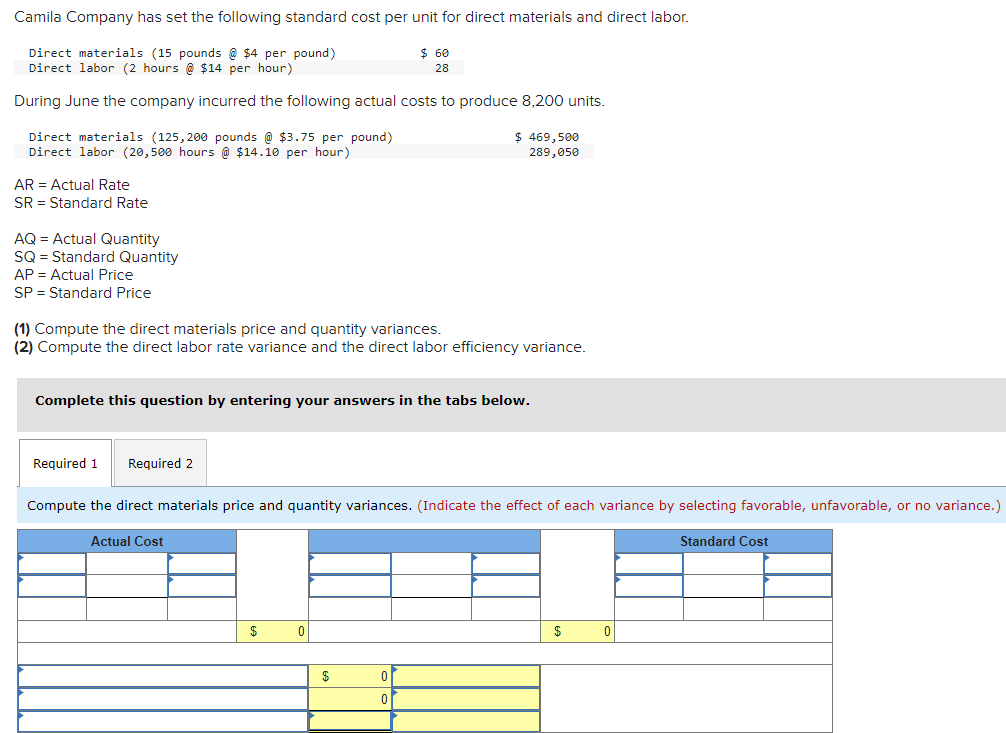Screen dimensions: 1006x733
Task: Click second-row center input in unlabeled middle section
Action: point(431,585)
